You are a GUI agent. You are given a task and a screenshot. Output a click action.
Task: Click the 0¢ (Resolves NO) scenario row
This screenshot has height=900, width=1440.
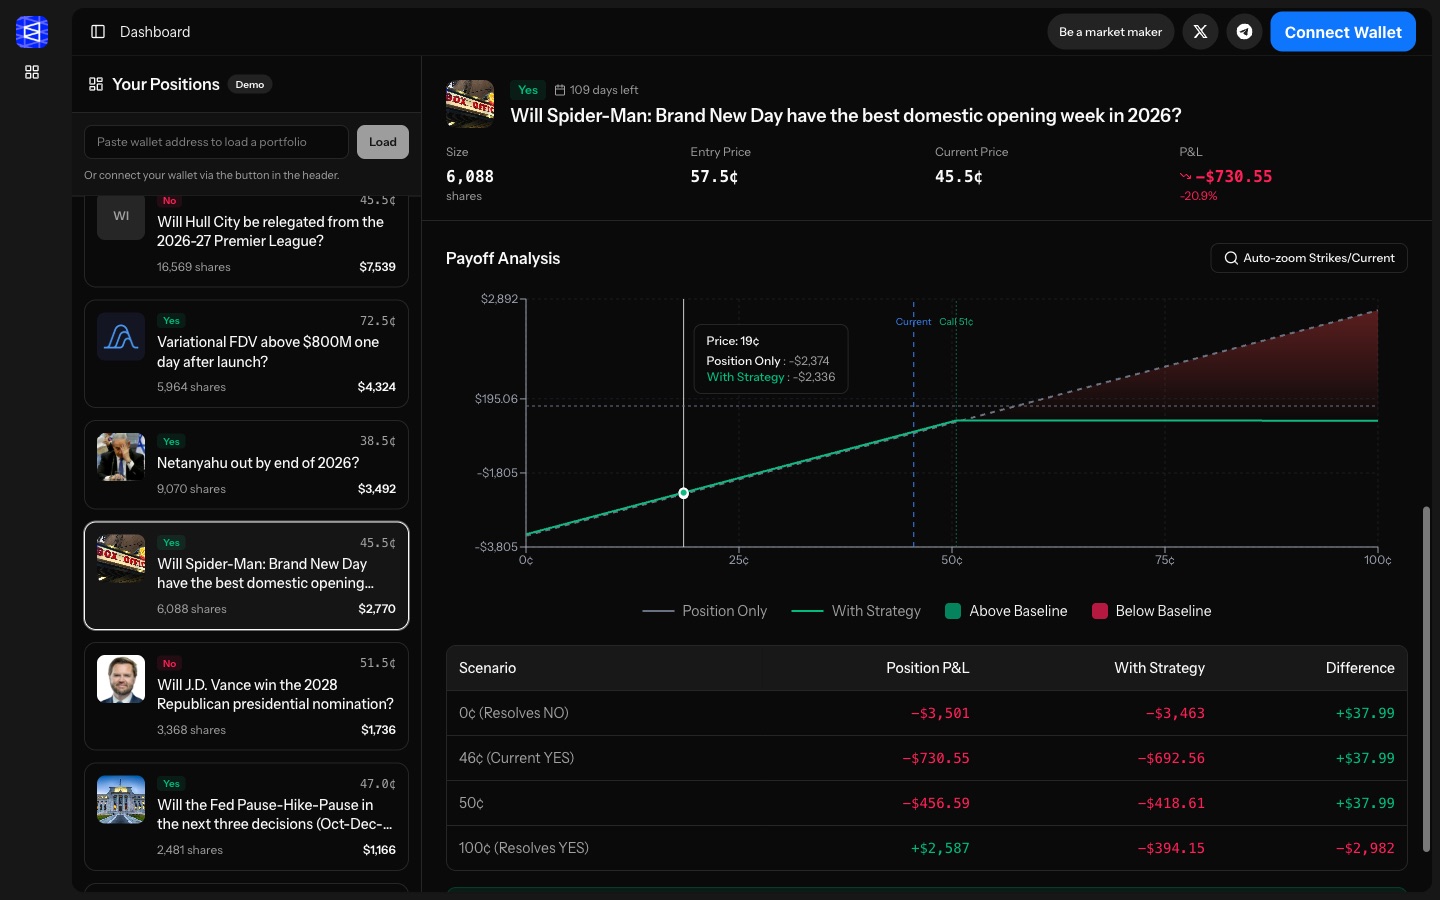926,713
